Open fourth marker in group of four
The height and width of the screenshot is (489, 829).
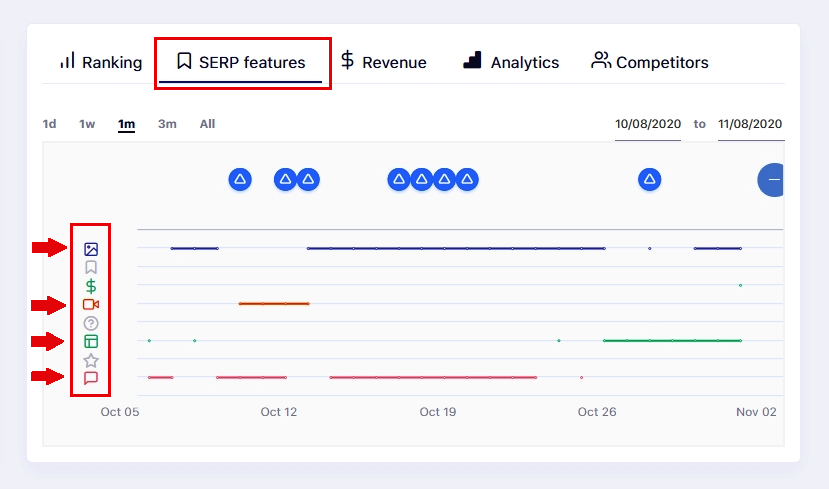pos(467,180)
